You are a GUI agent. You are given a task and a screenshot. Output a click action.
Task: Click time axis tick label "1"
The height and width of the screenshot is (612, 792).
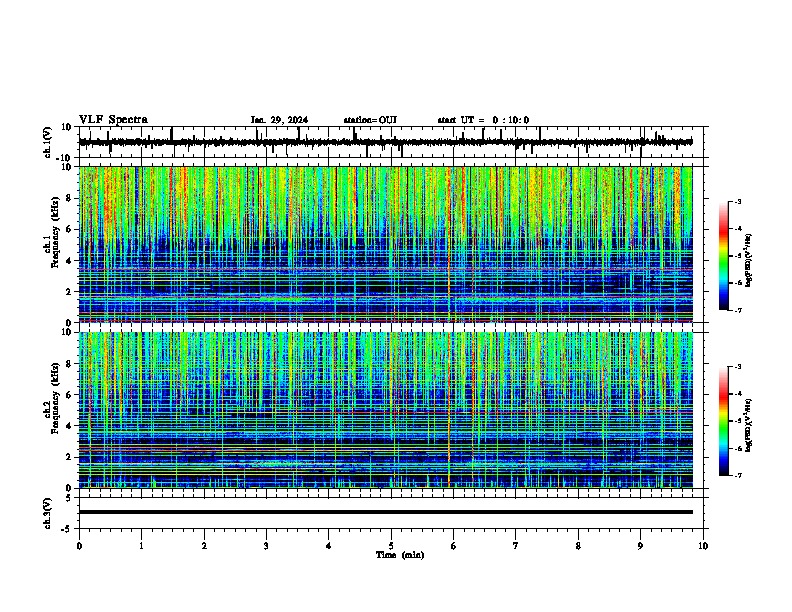point(141,546)
